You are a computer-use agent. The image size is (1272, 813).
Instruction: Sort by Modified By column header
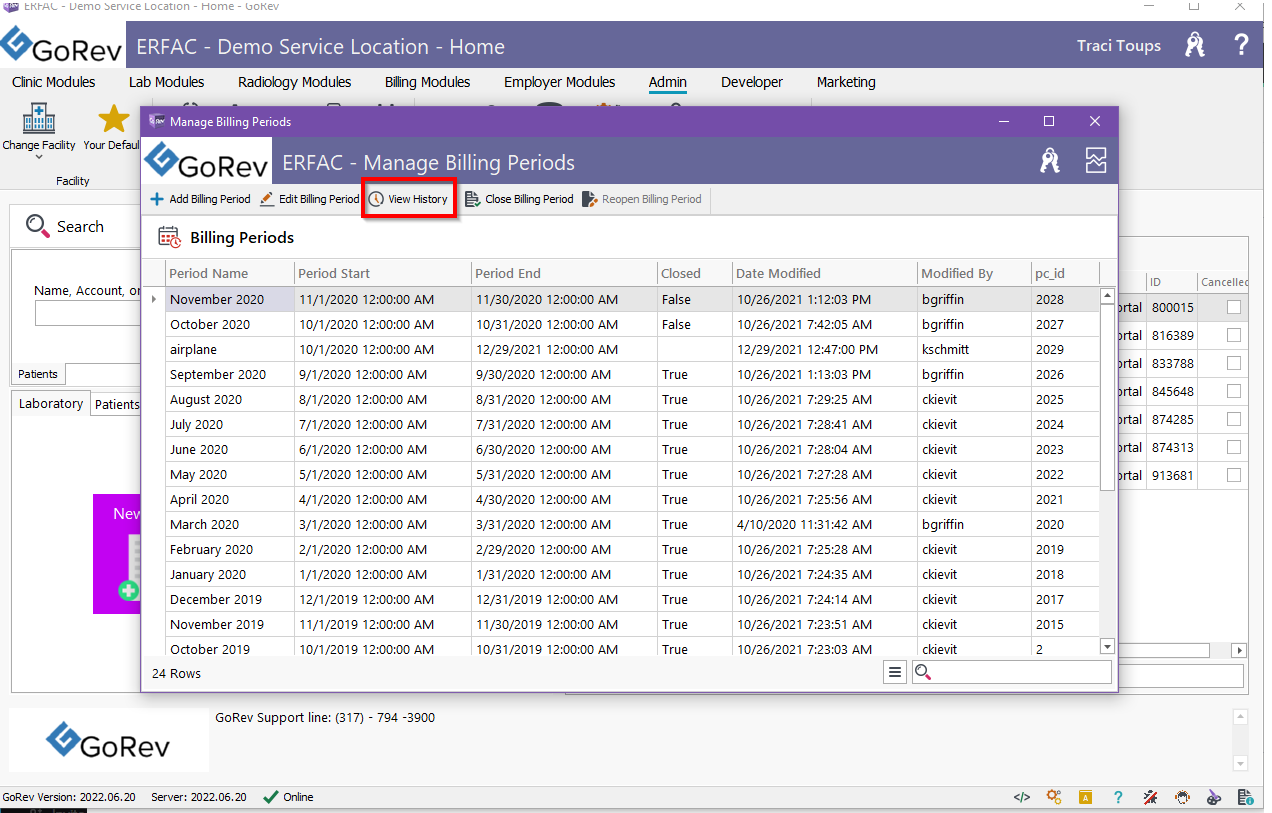point(975,273)
